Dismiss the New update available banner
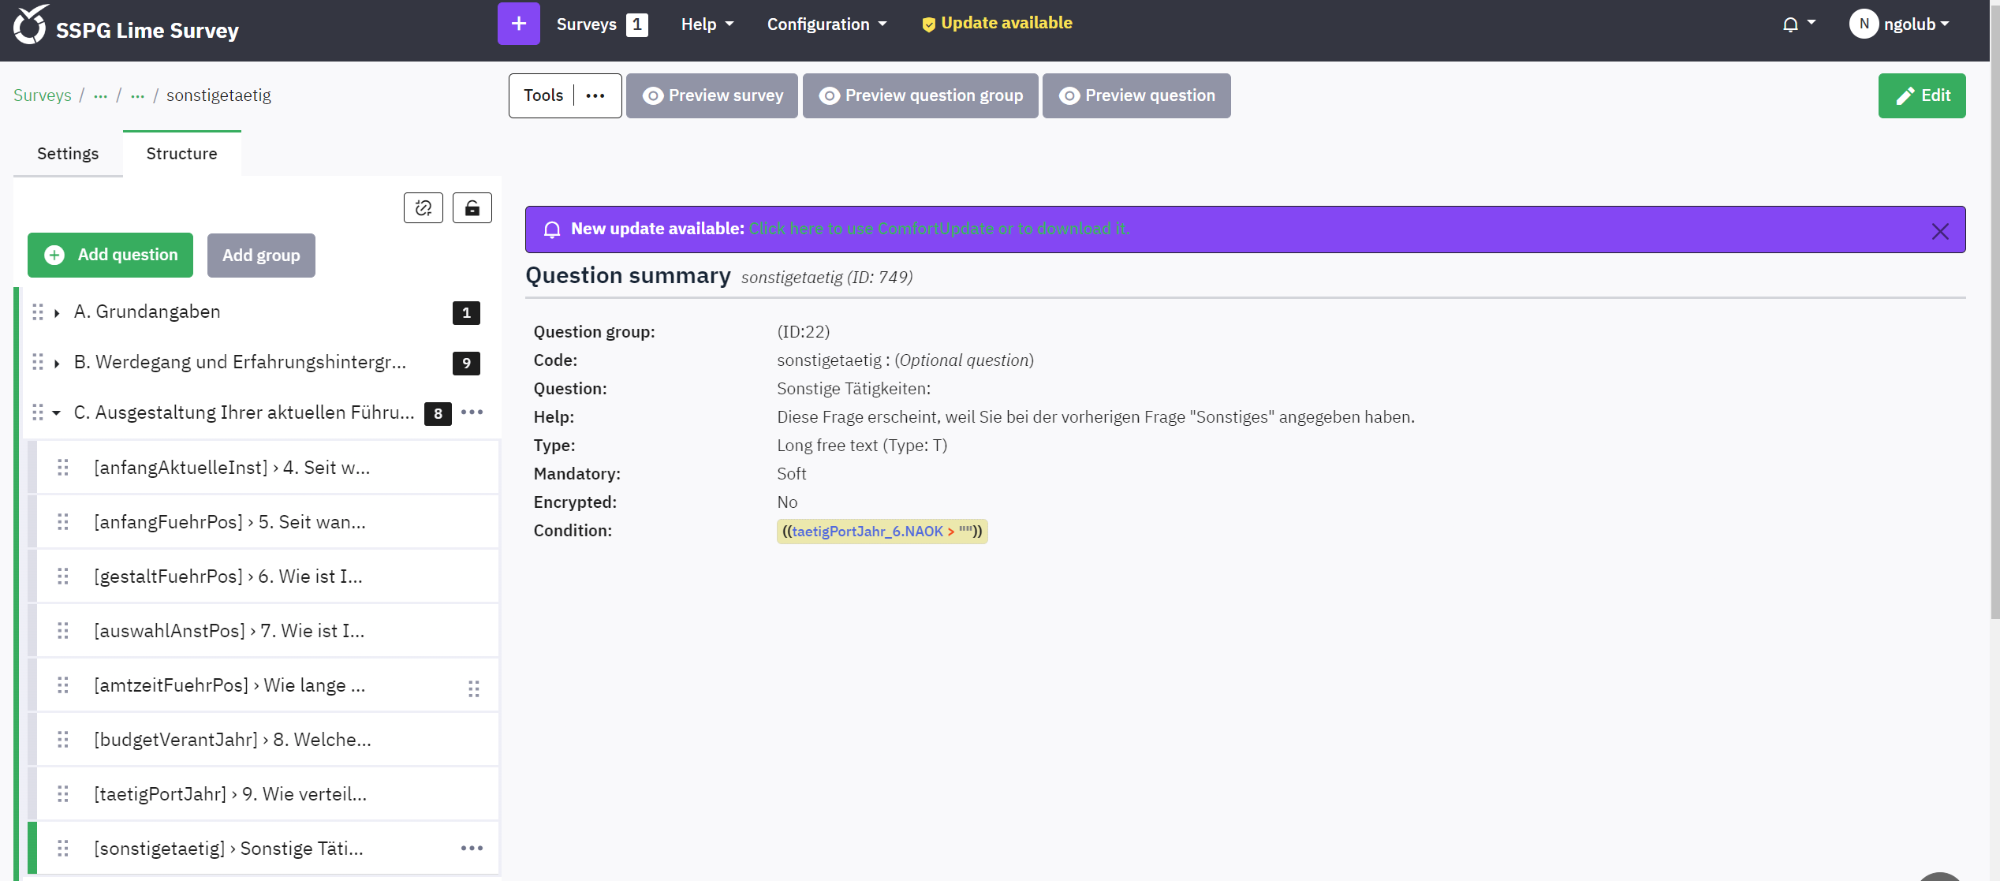Image resolution: width=2000 pixels, height=881 pixels. pos(1940,231)
